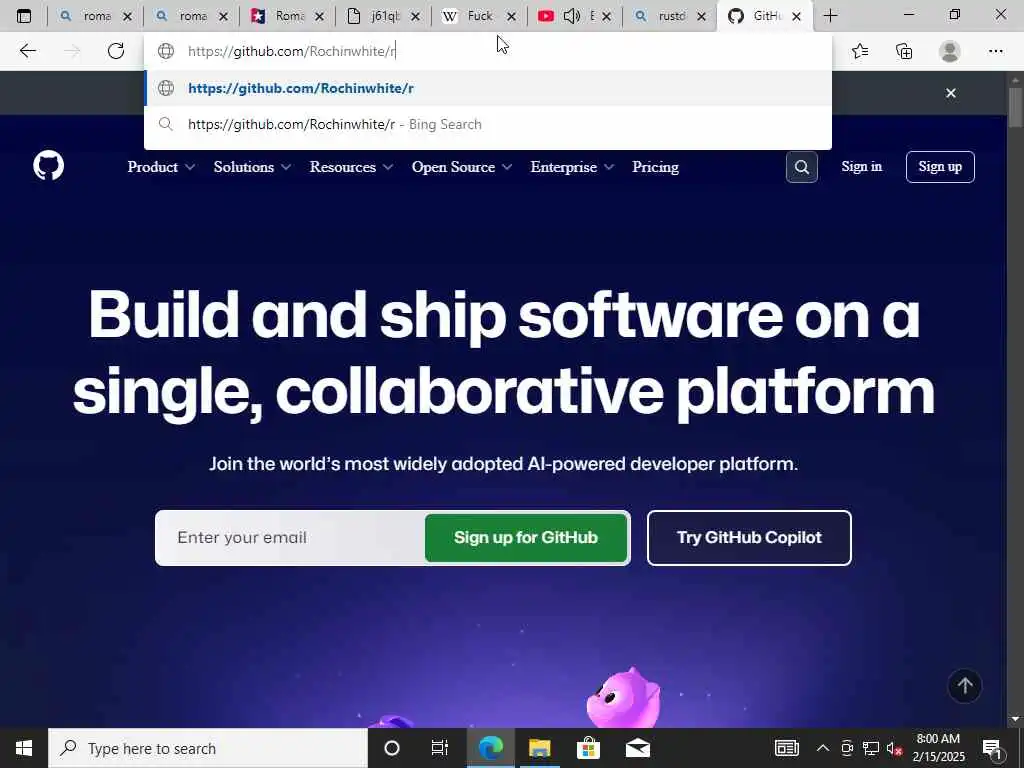Switch to the Wikipedia tab
The width and height of the screenshot is (1024, 768).
(x=479, y=16)
